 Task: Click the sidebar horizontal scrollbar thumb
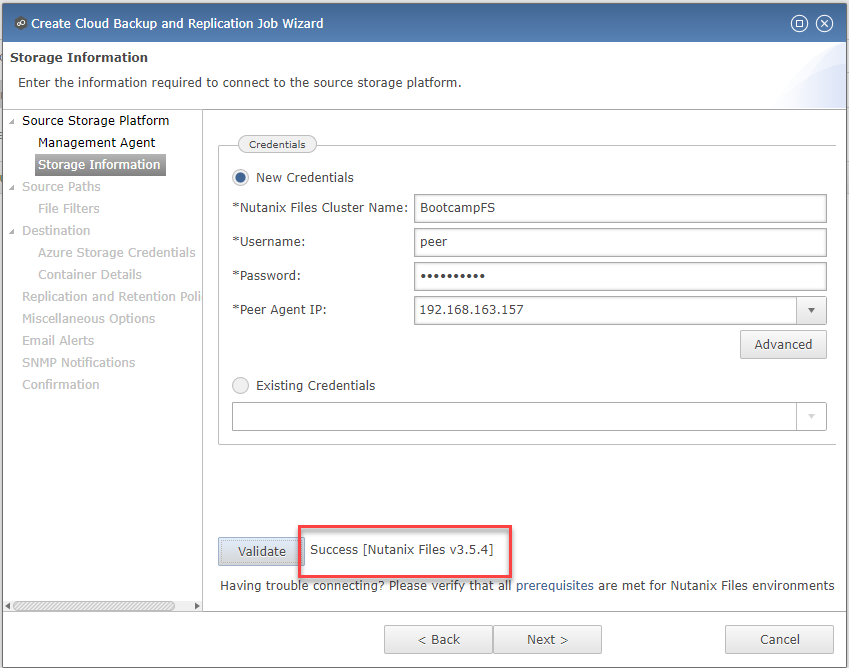(x=94, y=606)
